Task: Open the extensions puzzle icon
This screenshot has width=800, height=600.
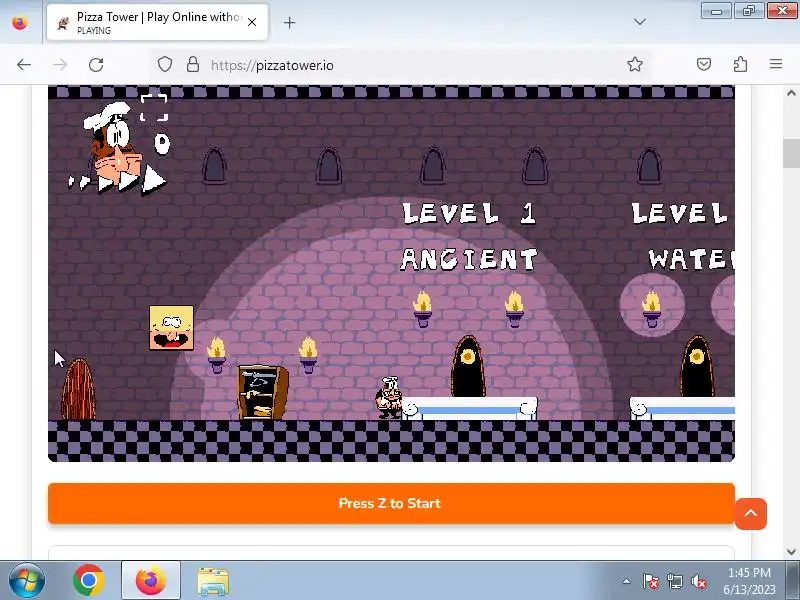Action: [x=740, y=64]
